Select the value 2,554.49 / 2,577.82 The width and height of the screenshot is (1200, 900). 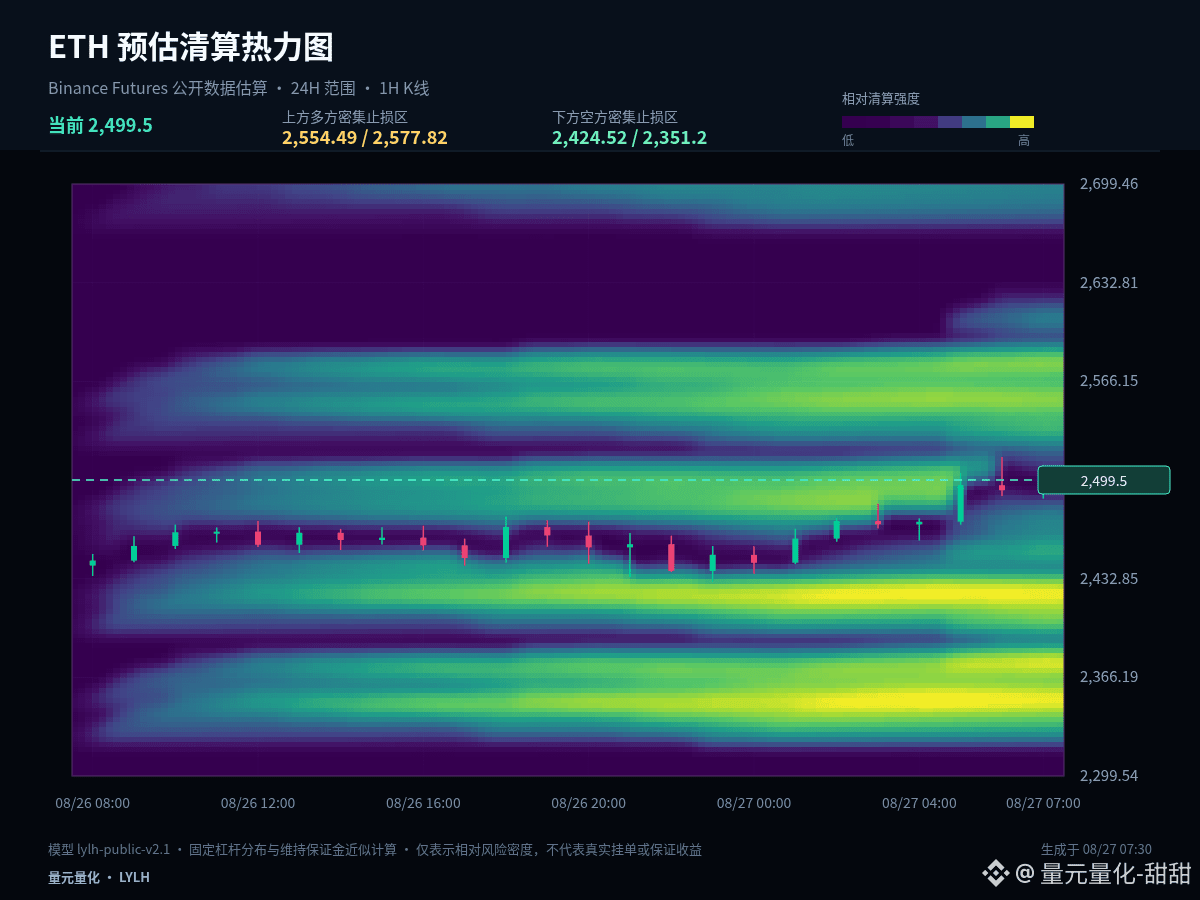(x=365, y=138)
